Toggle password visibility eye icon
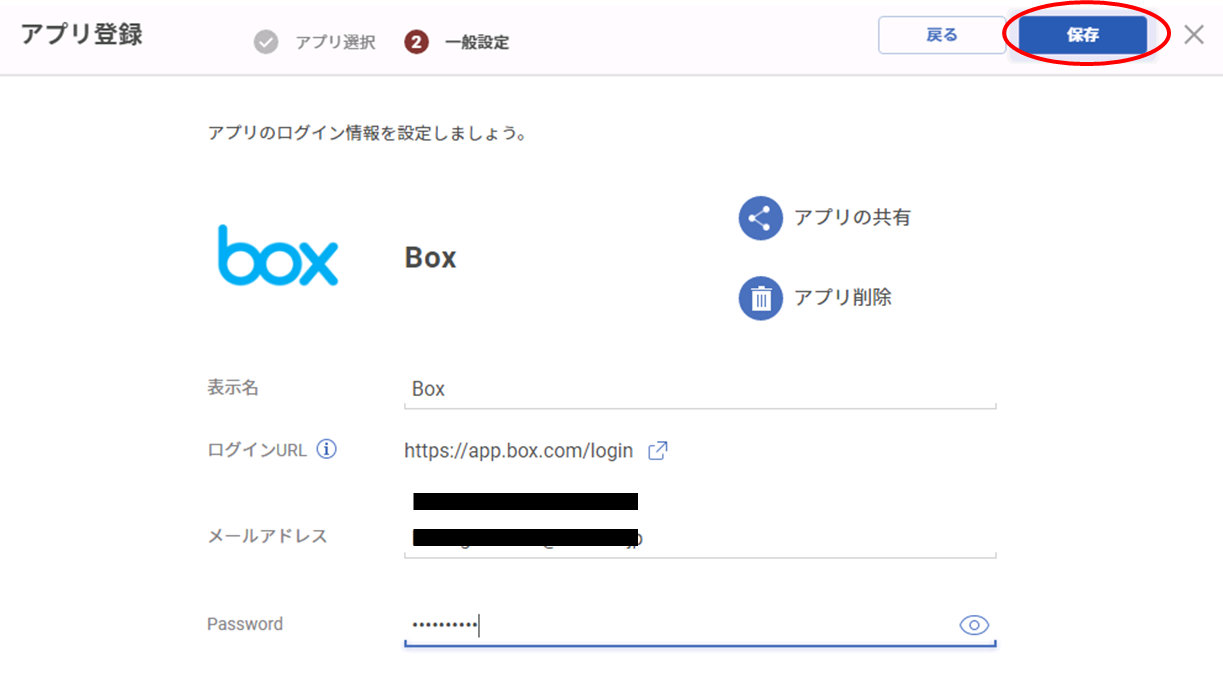Image resolution: width=1223 pixels, height=678 pixels. 974,626
